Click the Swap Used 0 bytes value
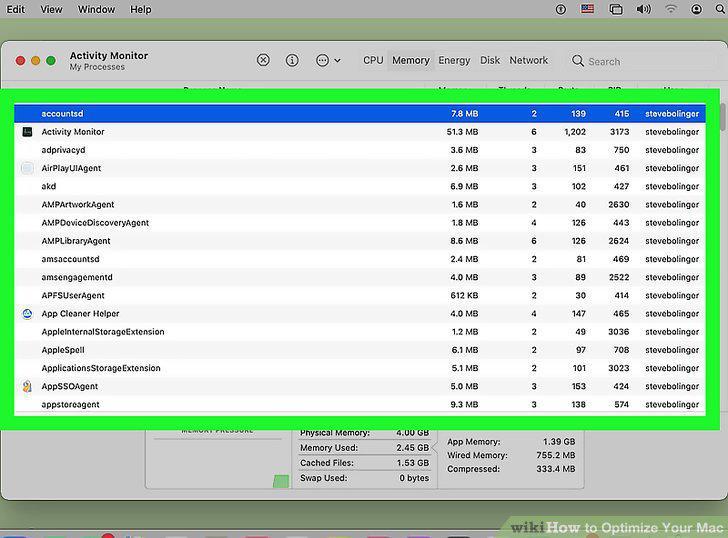728x538 pixels. pyautogui.click(x=414, y=478)
